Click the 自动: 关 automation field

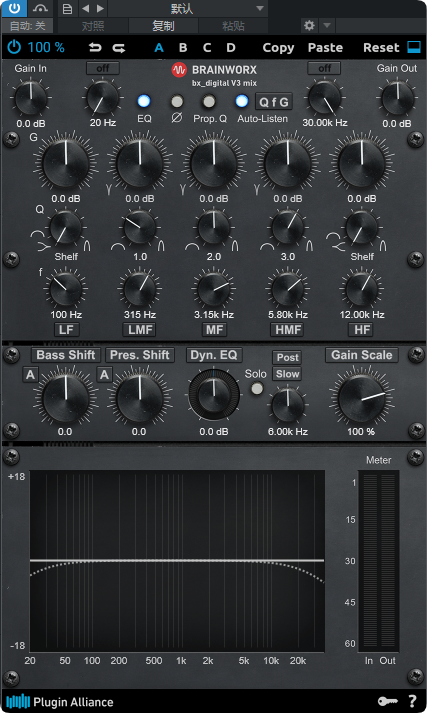27,26
